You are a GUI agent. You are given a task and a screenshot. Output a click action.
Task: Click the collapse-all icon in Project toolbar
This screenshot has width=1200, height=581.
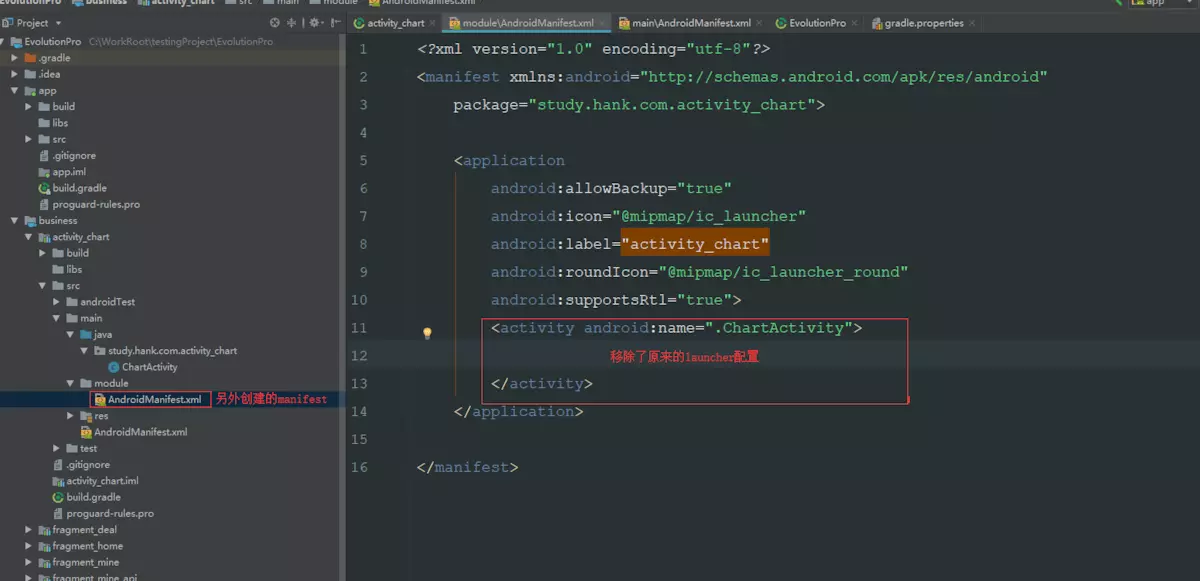(x=292, y=22)
